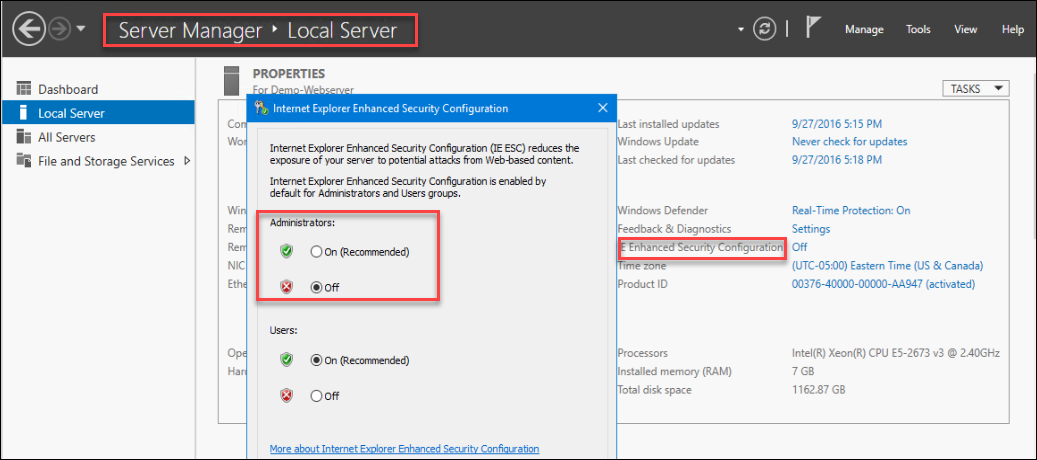
Task: Open the Tools menu
Action: (918, 30)
